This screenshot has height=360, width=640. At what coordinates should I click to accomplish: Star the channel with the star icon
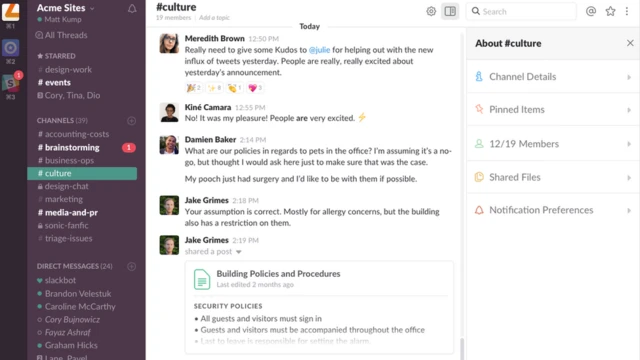pos(610,11)
